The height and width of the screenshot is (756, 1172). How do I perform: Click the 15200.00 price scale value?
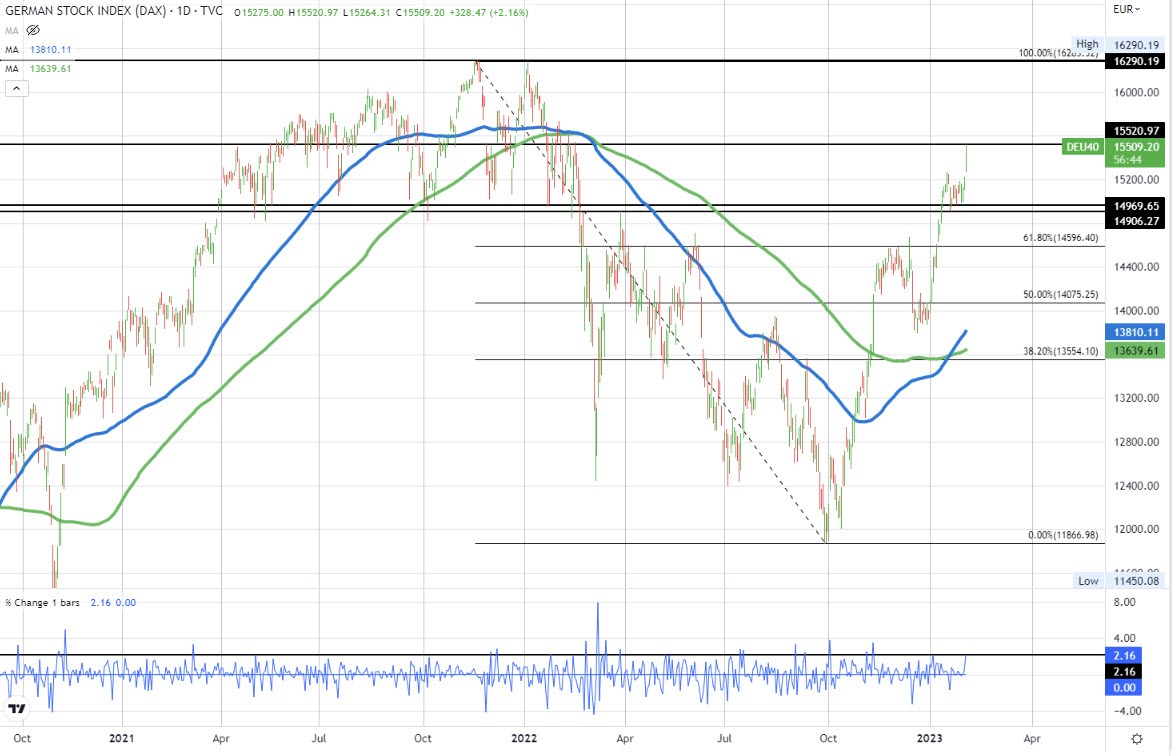(1137, 179)
